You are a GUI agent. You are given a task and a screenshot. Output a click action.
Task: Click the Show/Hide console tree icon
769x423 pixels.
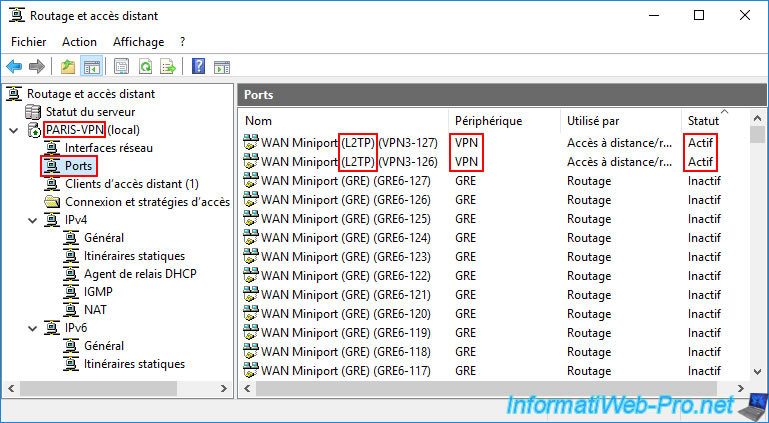91,67
